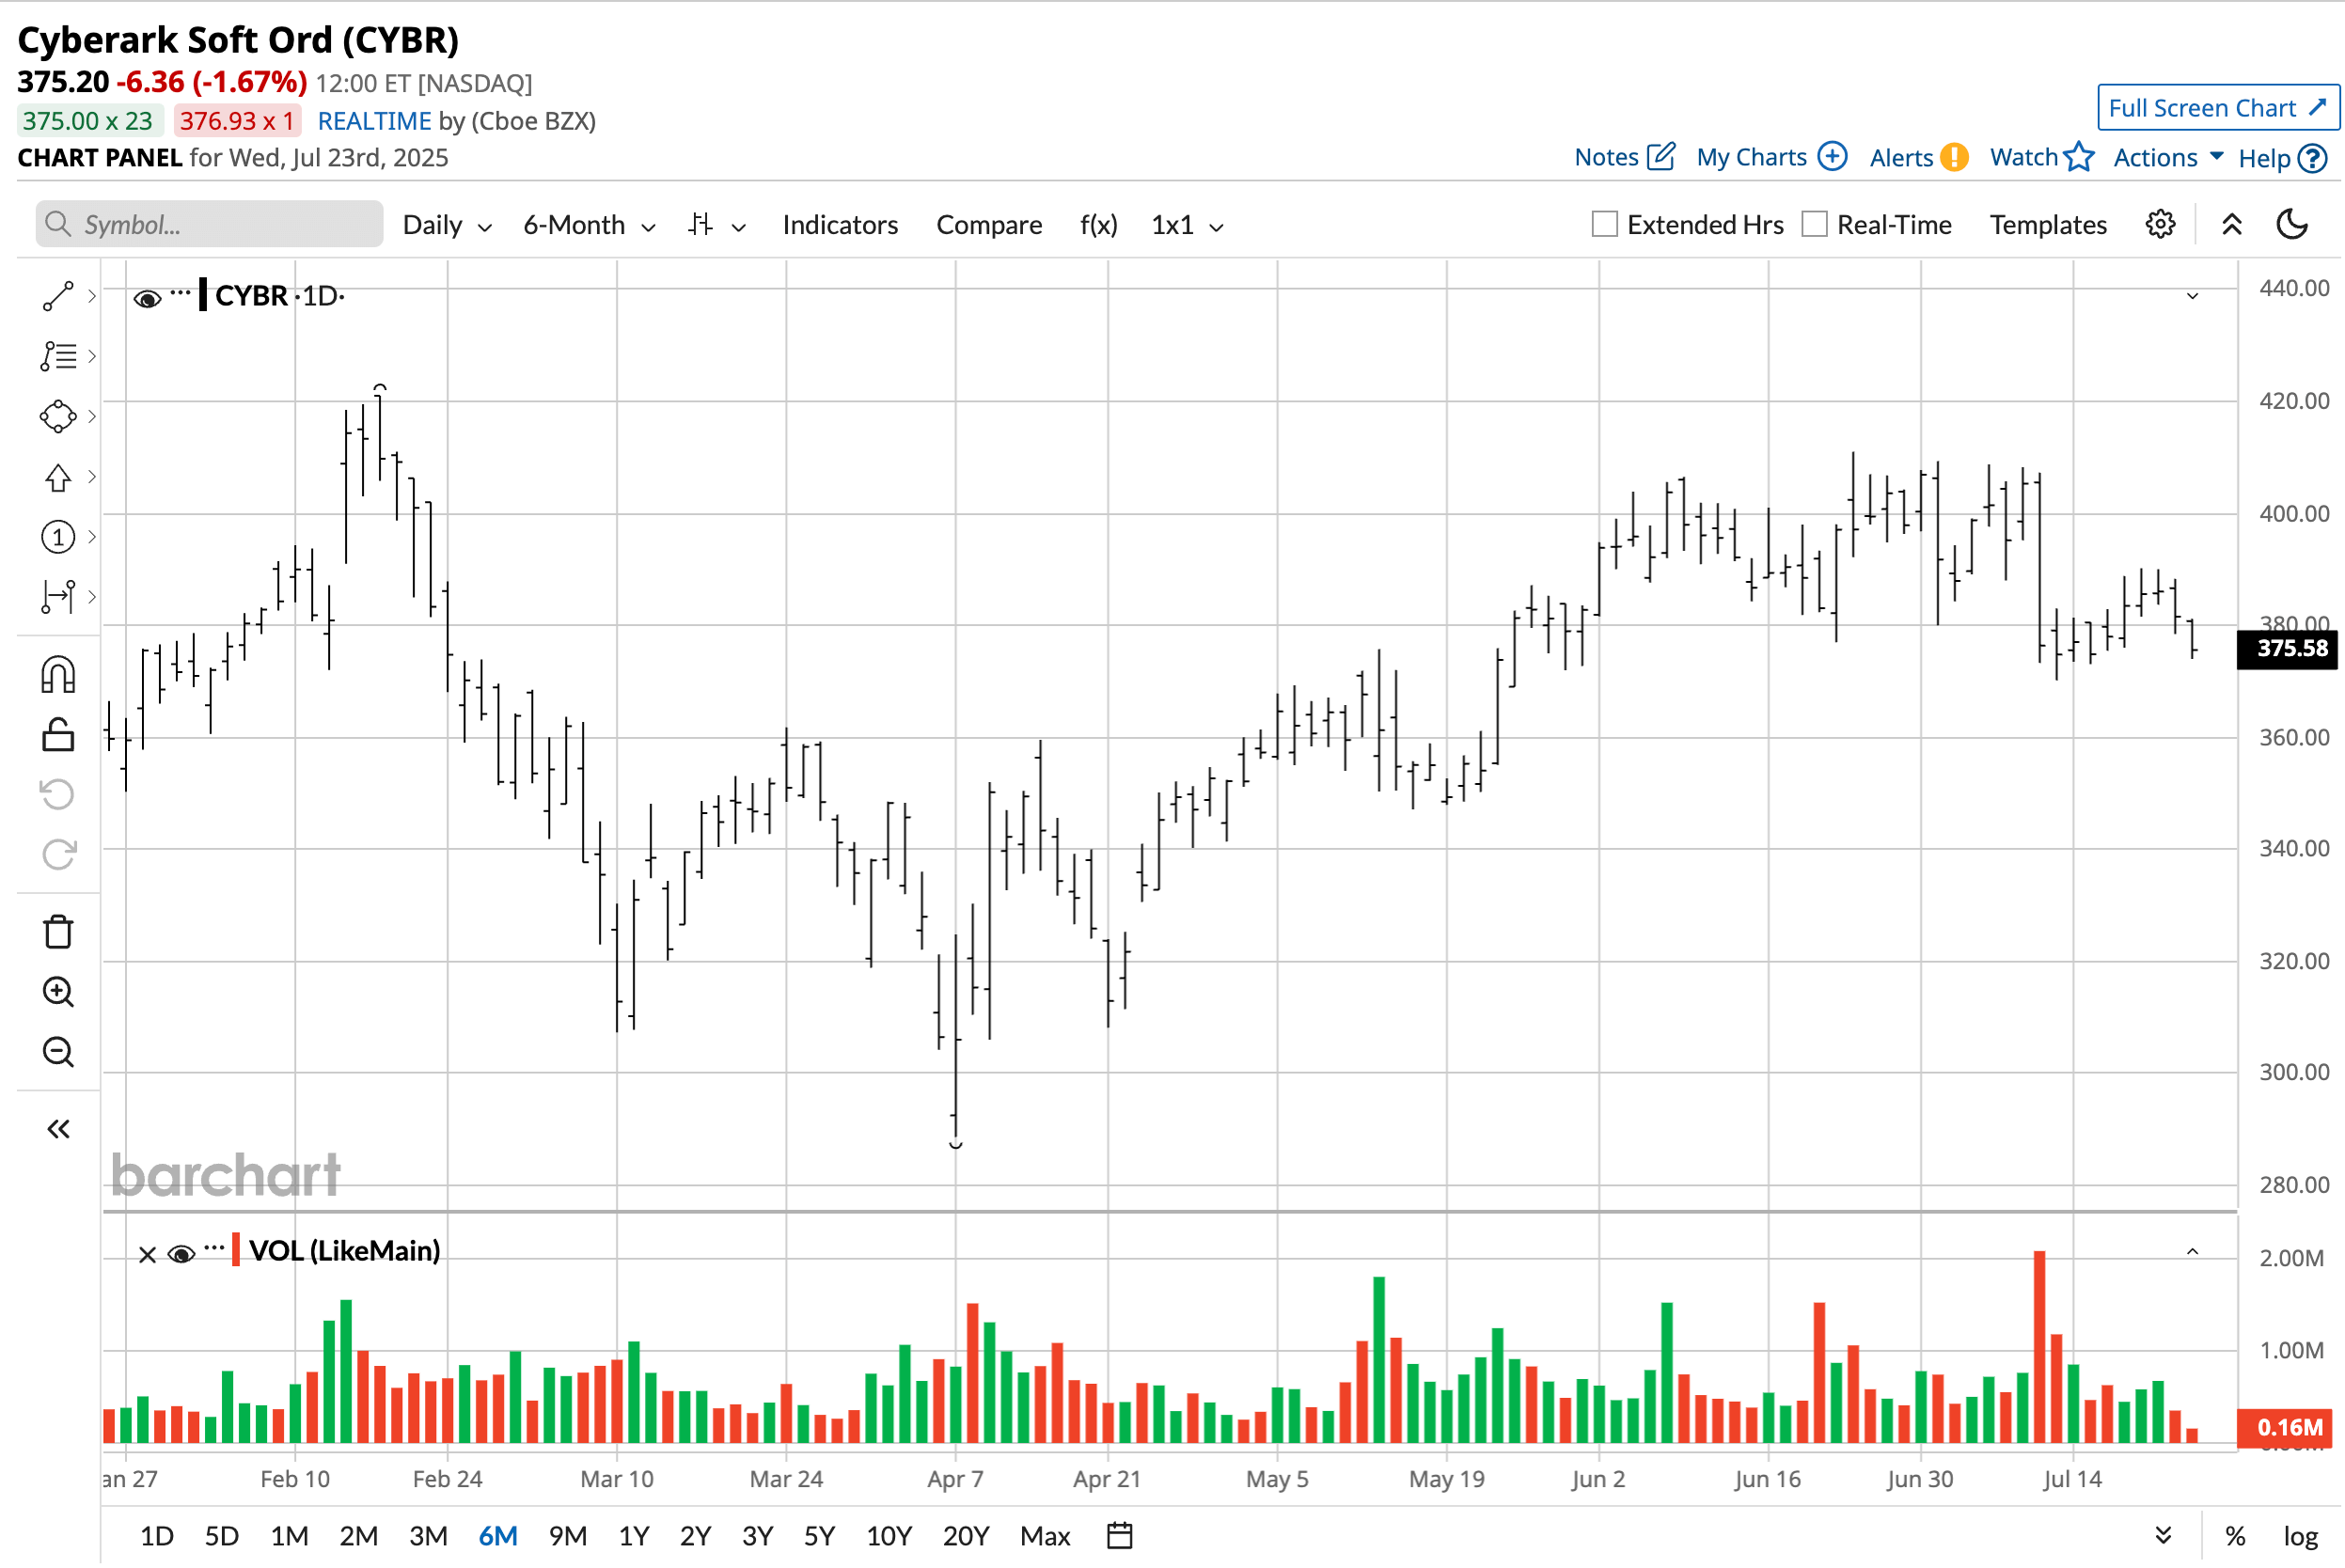Select the trend line drawing tool
The height and width of the screenshot is (1568, 2345).
click(58, 296)
